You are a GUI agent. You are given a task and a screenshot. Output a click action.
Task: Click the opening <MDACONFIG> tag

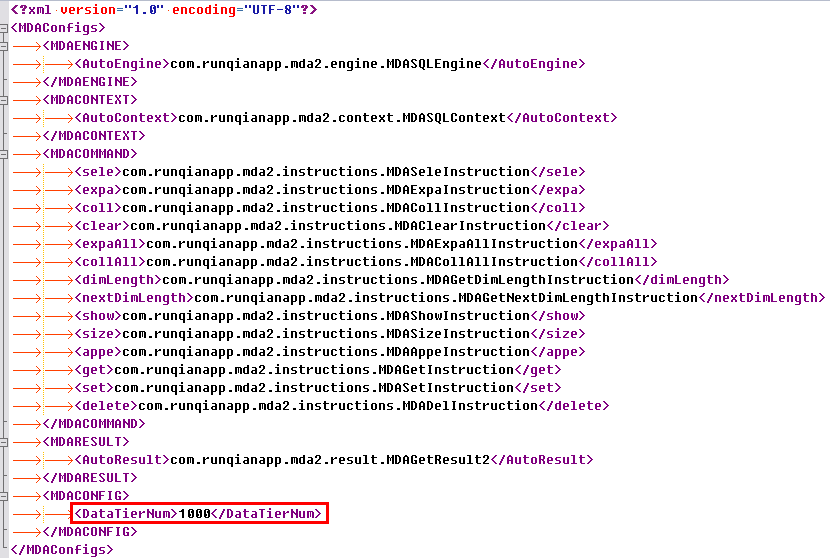pyautogui.click(x=86, y=496)
